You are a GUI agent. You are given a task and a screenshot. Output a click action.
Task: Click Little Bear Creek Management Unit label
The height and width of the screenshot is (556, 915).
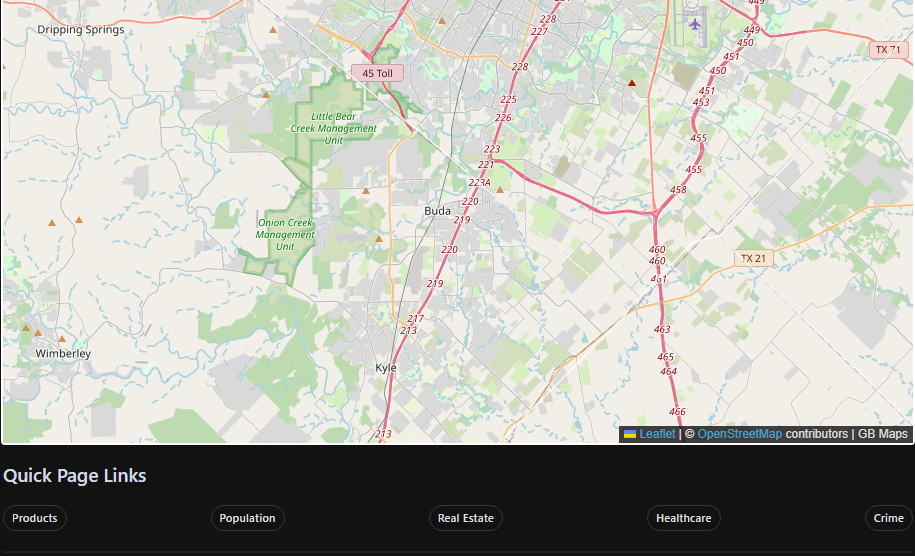(x=334, y=128)
